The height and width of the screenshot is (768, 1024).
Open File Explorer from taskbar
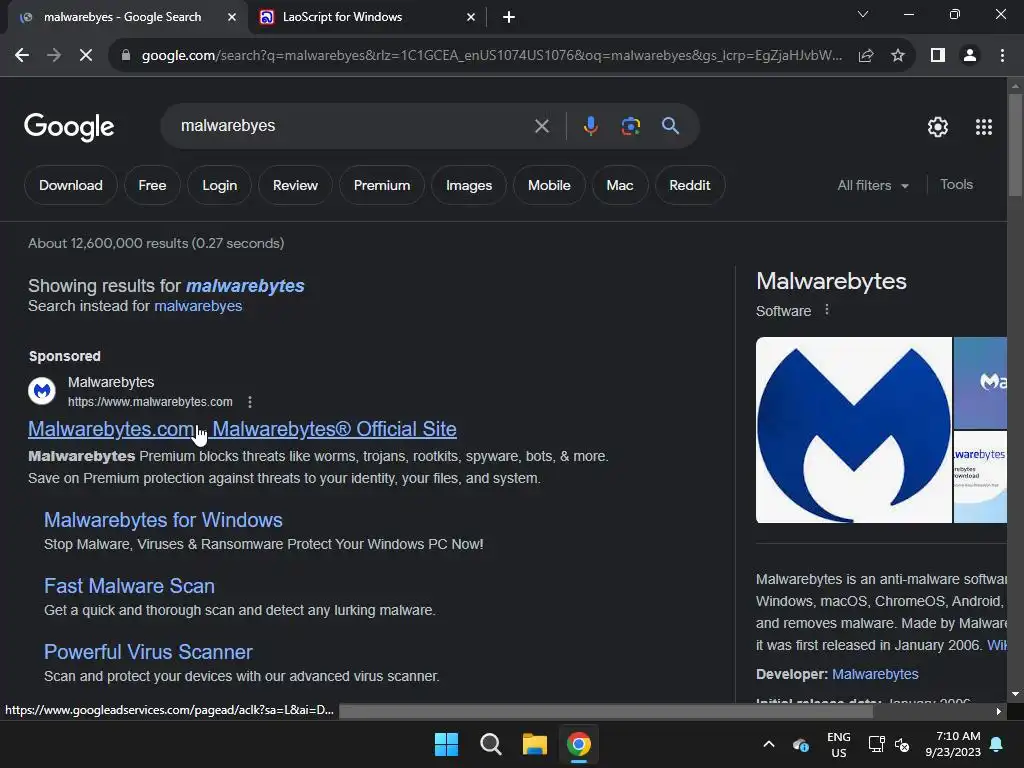[x=534, y=744]
